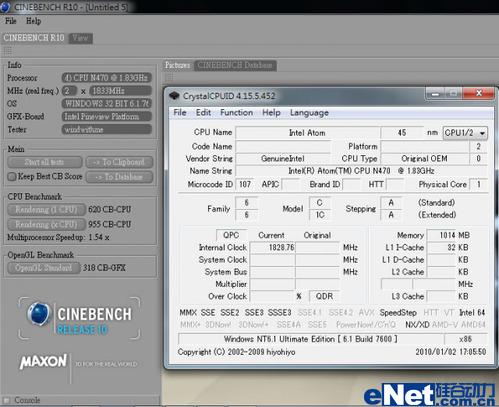This screenshot has height=407, width=499.
Task: Click the CrystalCPUID chip icon in title bar
Action: pyautogui.click(x=174, y=96)
